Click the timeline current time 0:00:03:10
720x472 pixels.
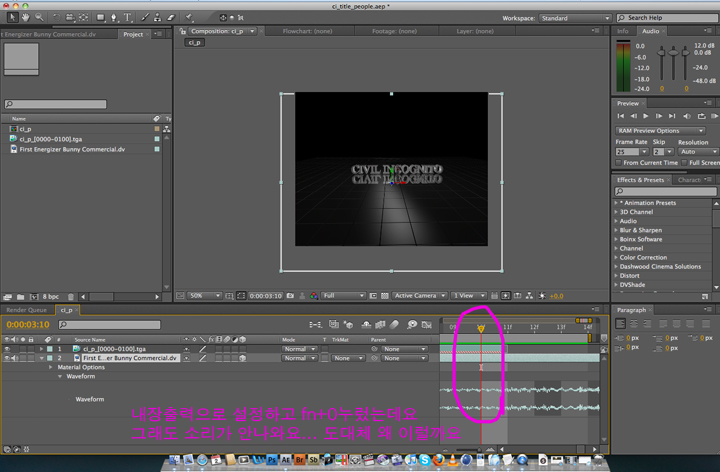coord(28,325)
